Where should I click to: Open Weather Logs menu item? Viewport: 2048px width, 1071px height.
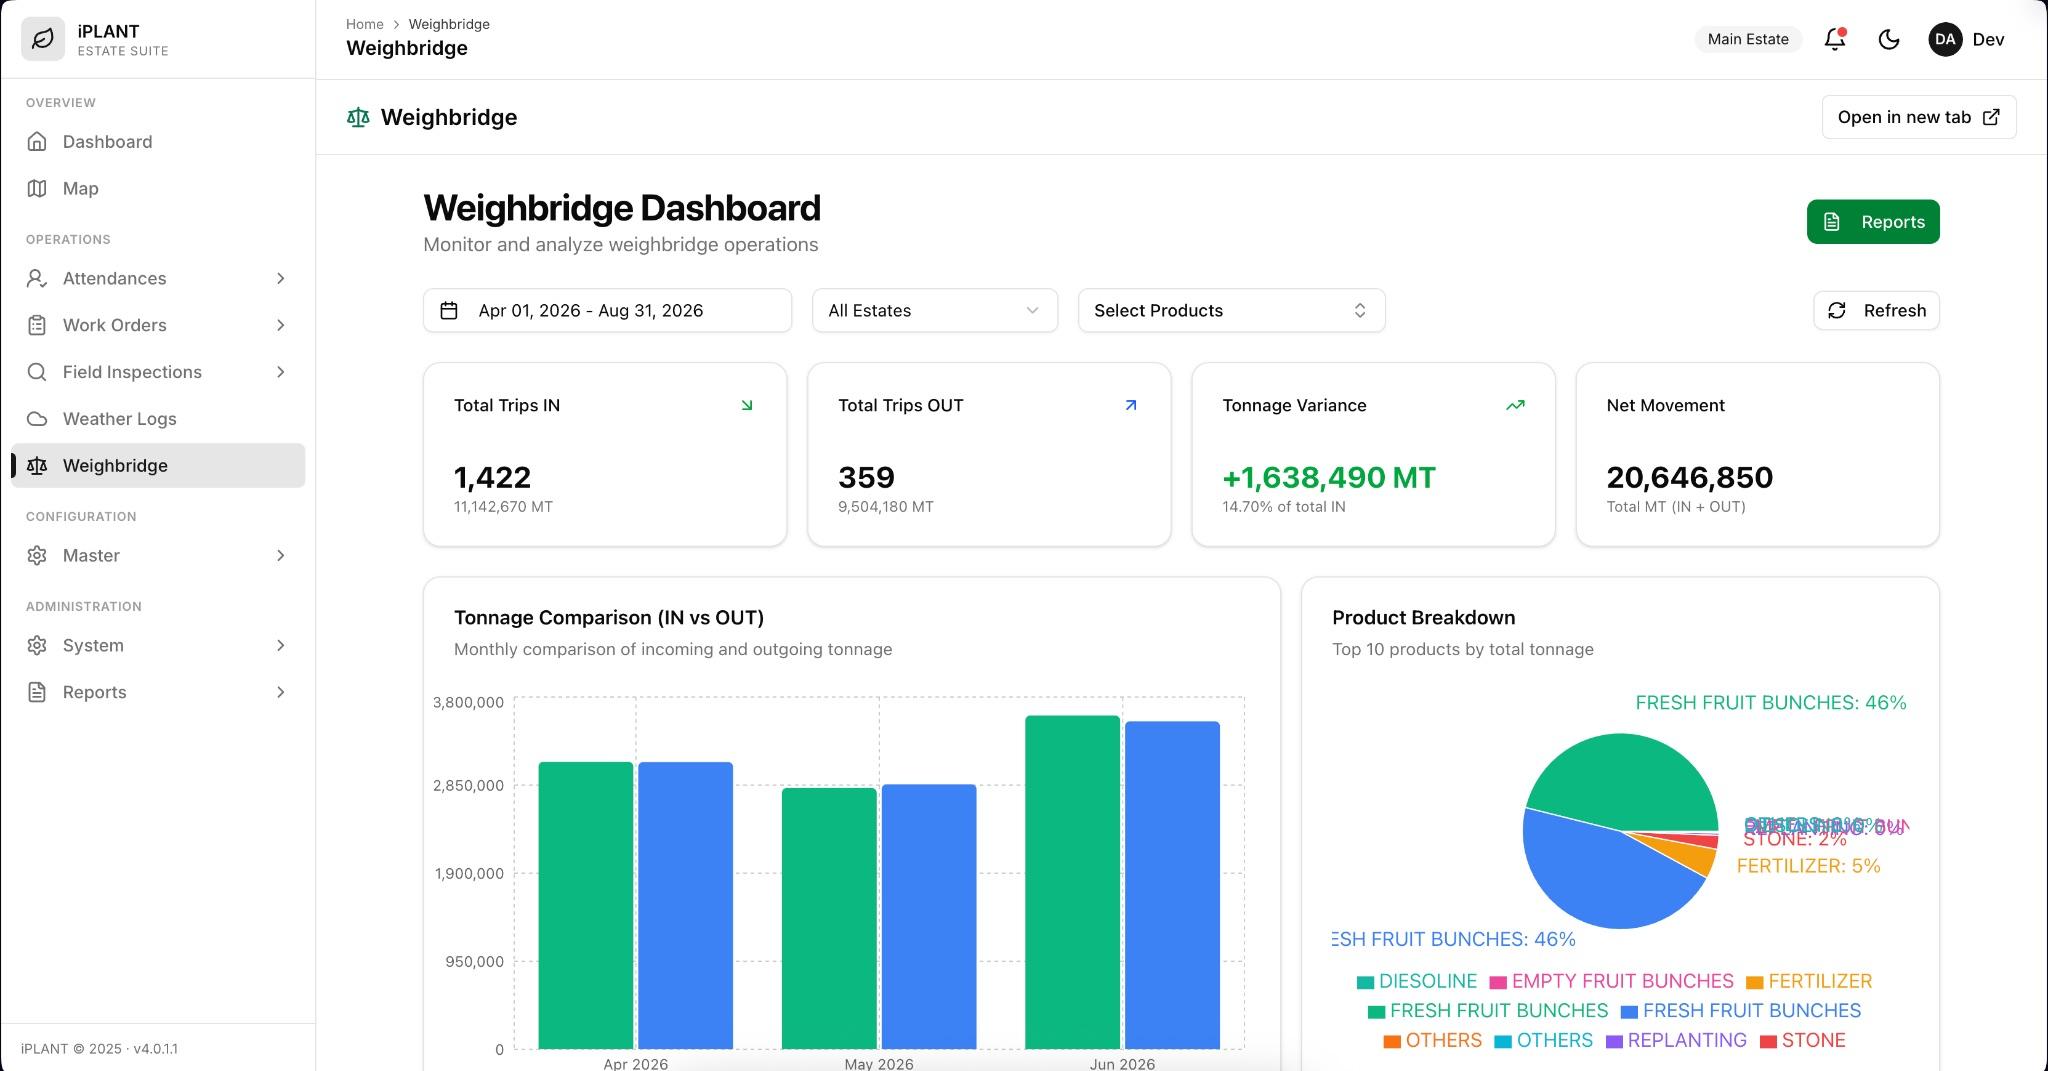point(158,419)
